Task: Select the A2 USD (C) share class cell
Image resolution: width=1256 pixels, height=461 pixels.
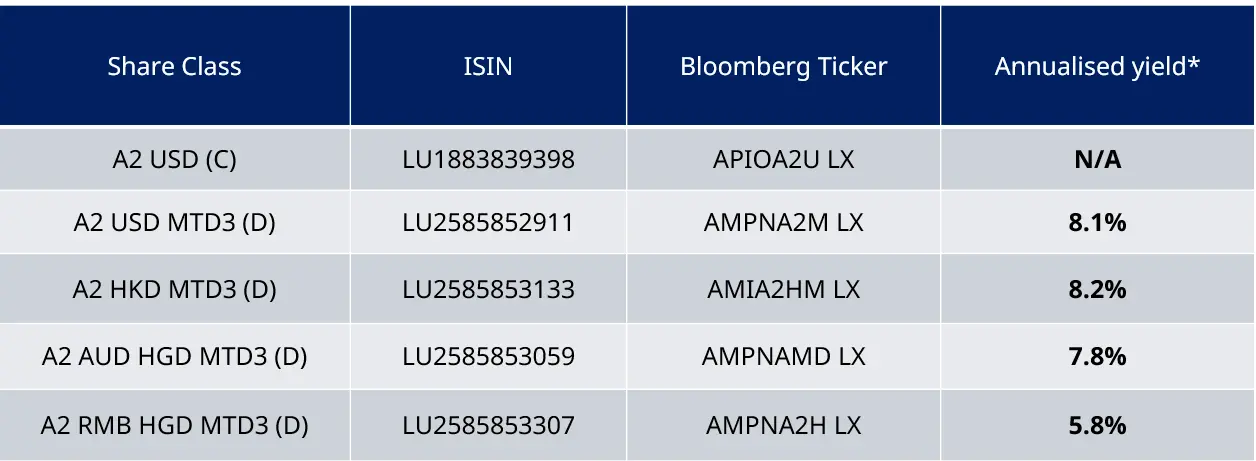Action: point(175,159)
